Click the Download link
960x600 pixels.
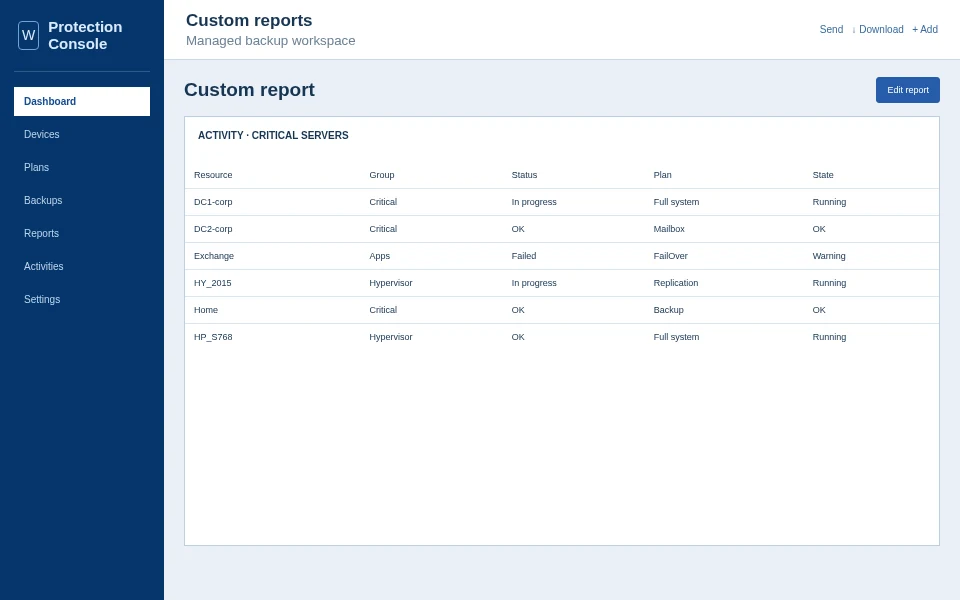(878, 29)
